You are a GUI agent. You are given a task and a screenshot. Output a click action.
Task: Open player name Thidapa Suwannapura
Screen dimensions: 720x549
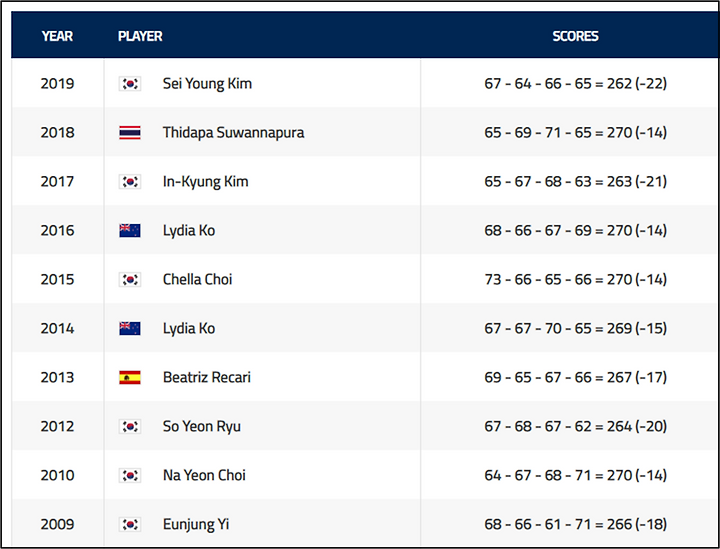233,133
